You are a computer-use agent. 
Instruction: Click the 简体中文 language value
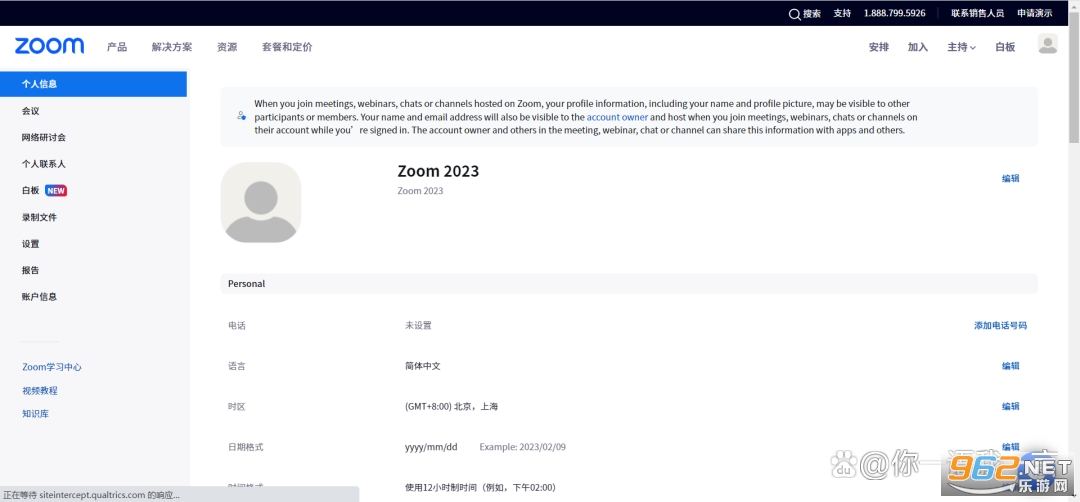click(x=423, y=366)
